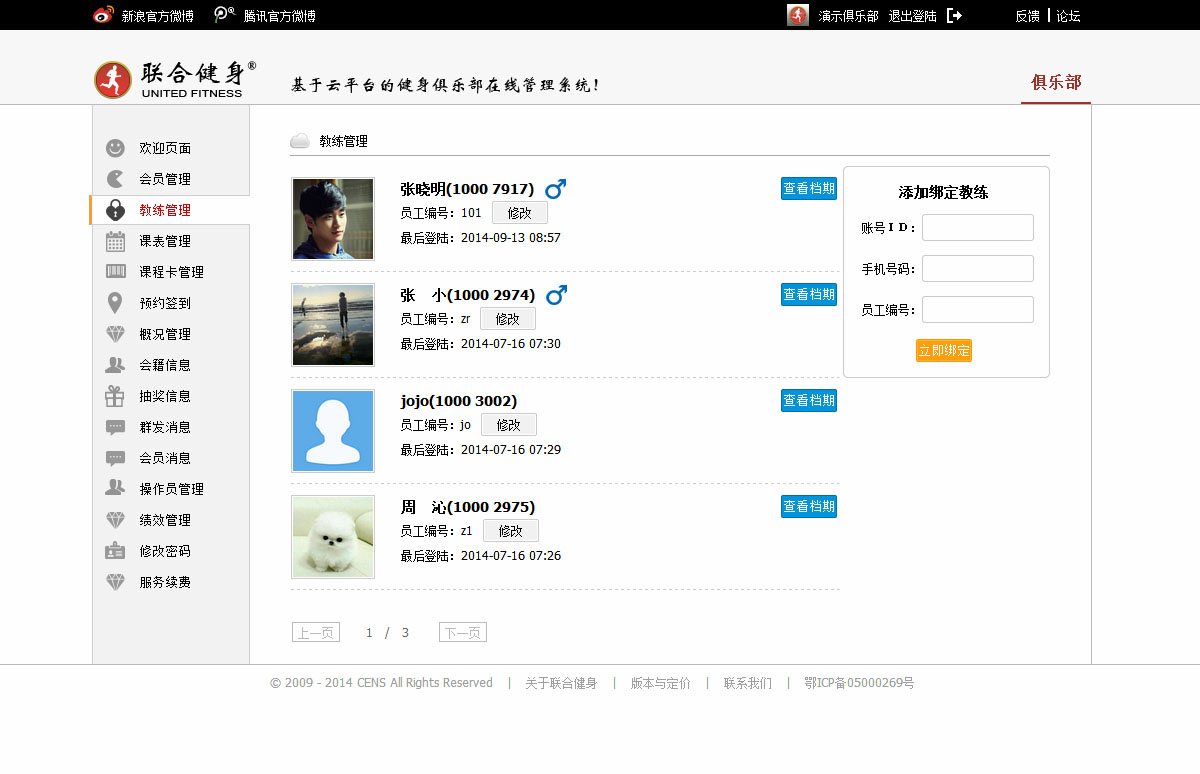
Task: Click the speech bubble icon for 群发消息
Action: (x=116, y=427)
